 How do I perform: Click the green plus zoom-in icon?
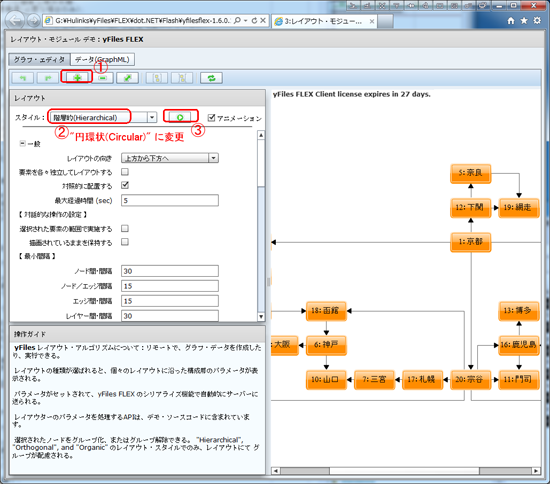pyautogui.click(x=77, y=78)
